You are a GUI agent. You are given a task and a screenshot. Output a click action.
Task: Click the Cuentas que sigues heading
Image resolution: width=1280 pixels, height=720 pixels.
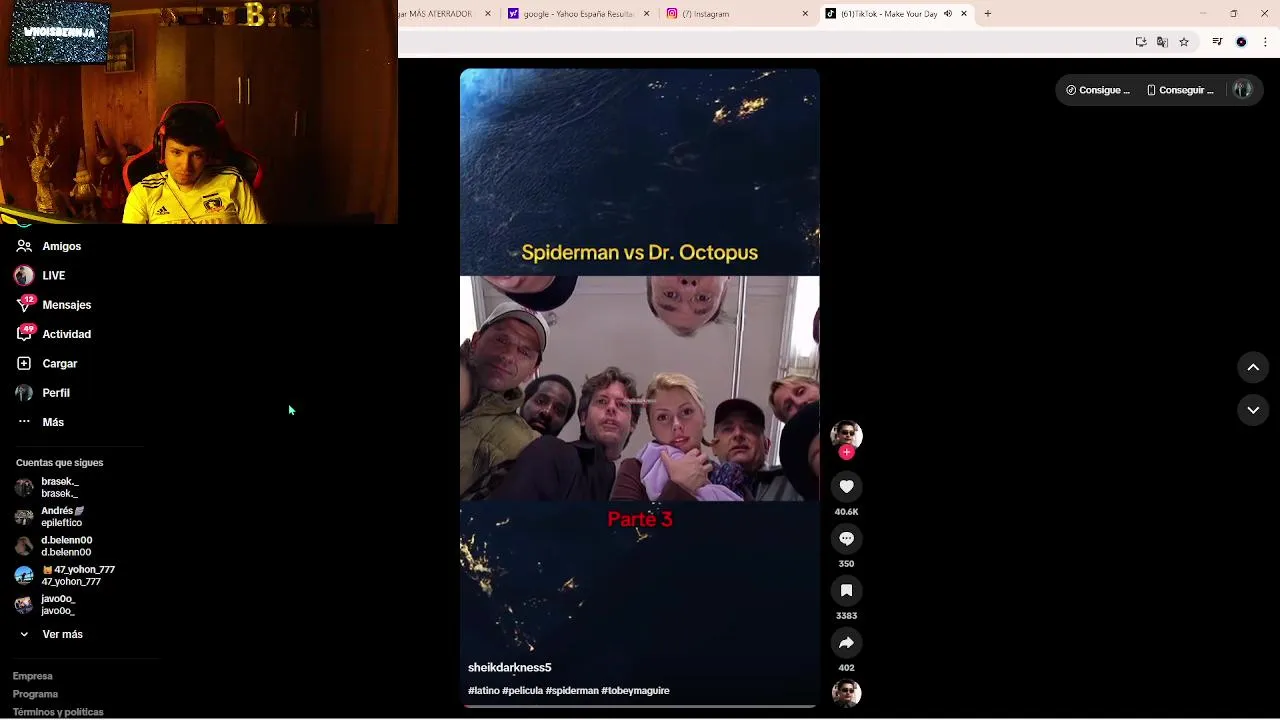59,463
